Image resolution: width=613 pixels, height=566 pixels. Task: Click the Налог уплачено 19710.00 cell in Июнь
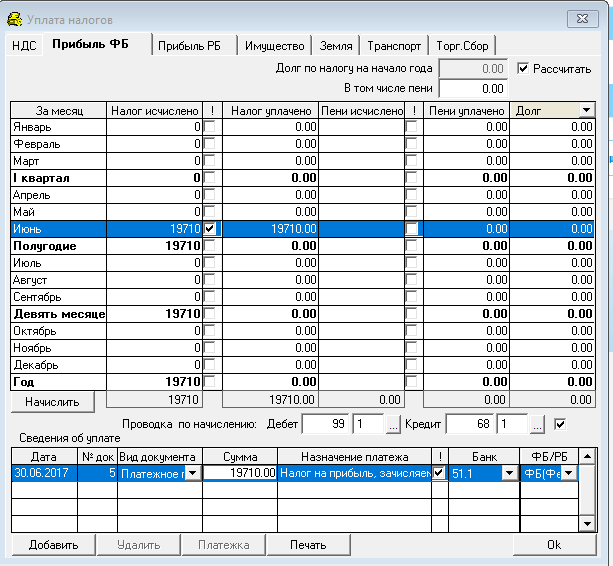pyautogui.click(x=271, y=229)
